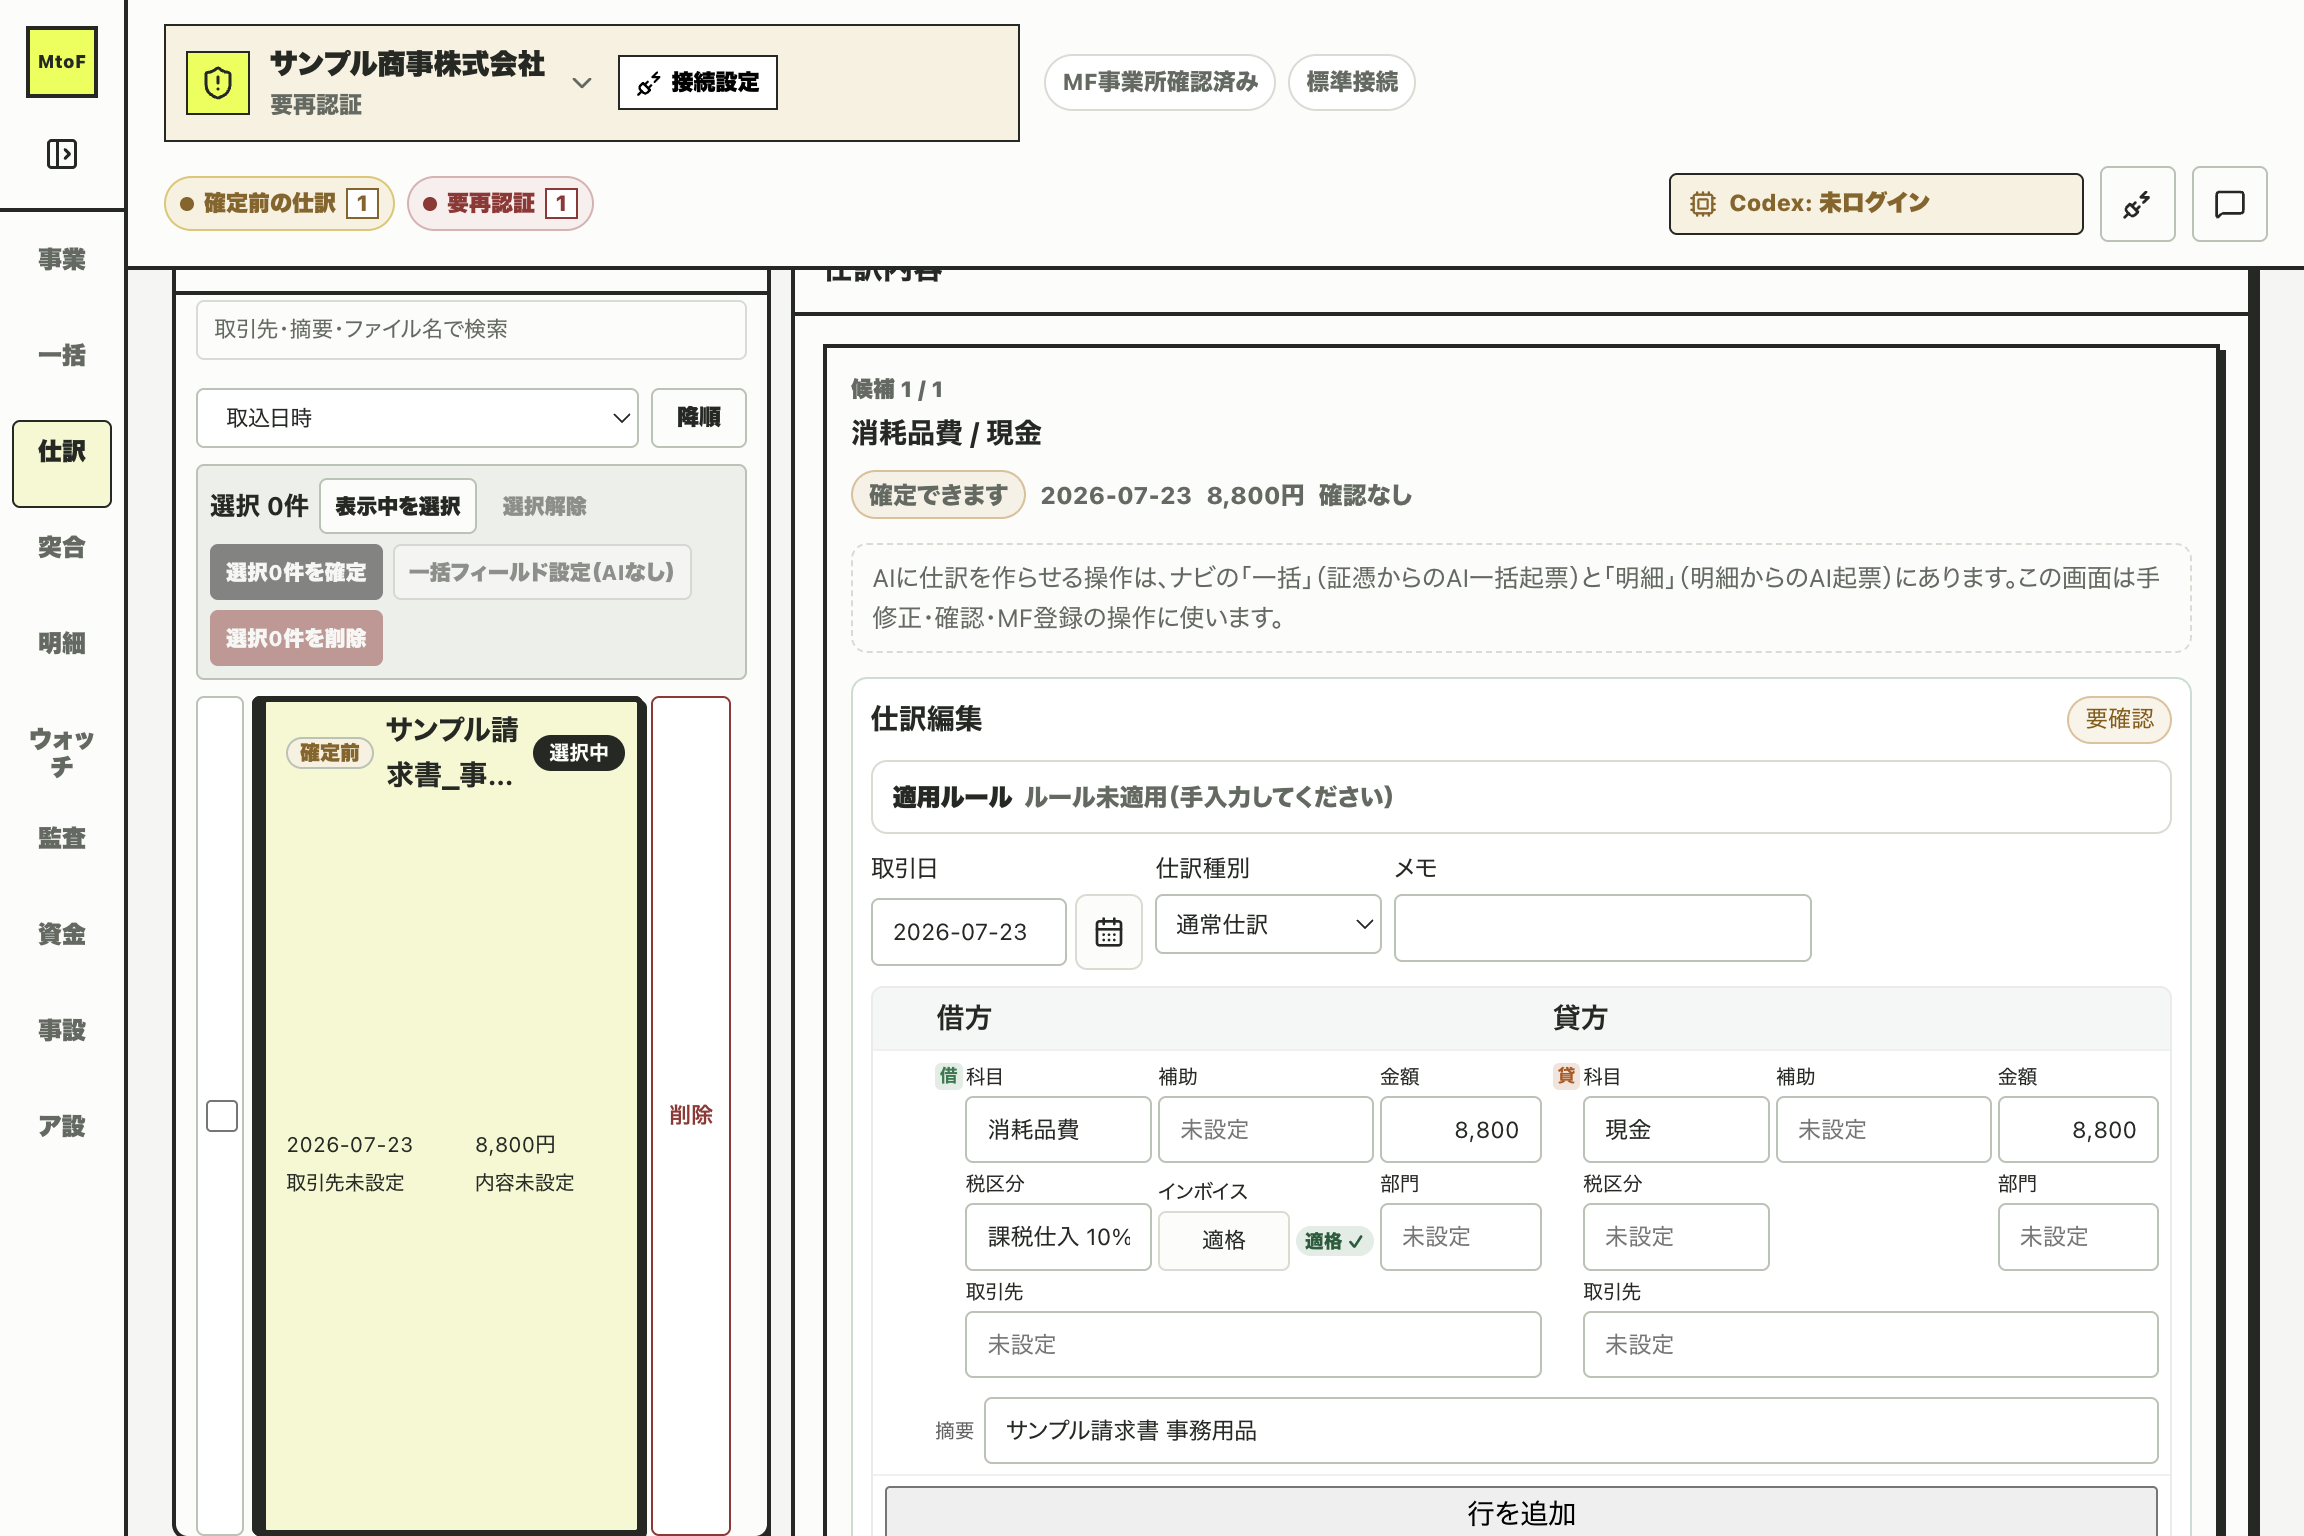Focus the debit 取引先 未設定 field
The height and width of the screenshot is (1536, 2304).
[x=1253, y=1345]
